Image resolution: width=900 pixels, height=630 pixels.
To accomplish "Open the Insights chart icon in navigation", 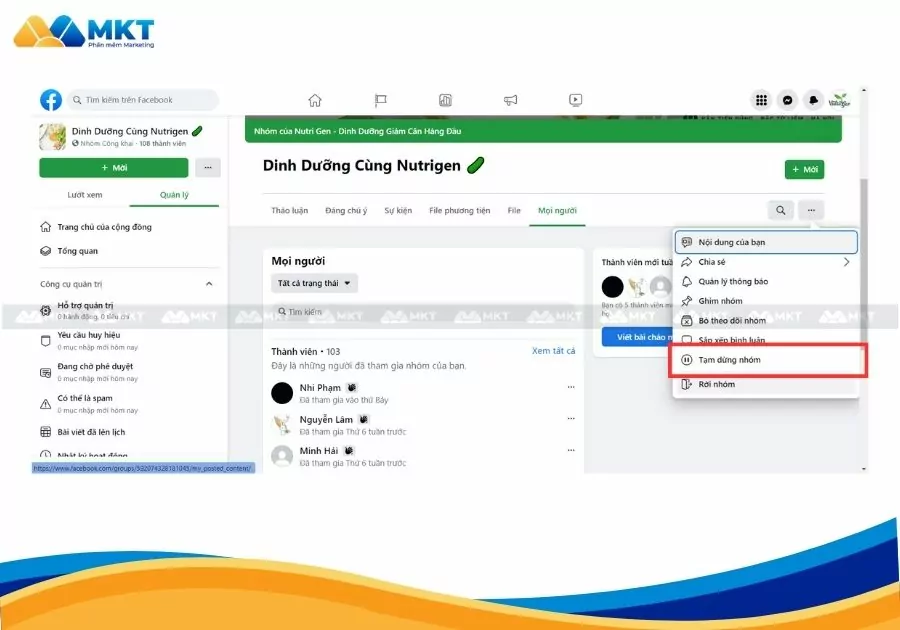I will (x=445, y=100).
